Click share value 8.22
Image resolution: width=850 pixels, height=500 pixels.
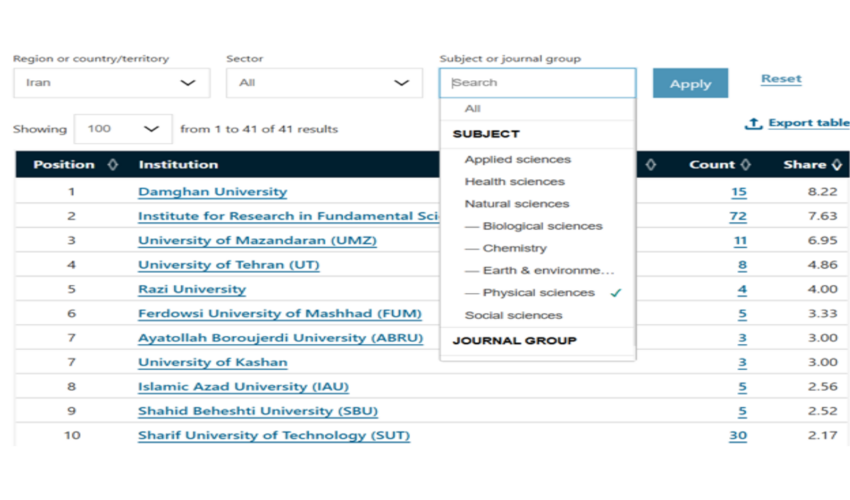pos(822,191)
